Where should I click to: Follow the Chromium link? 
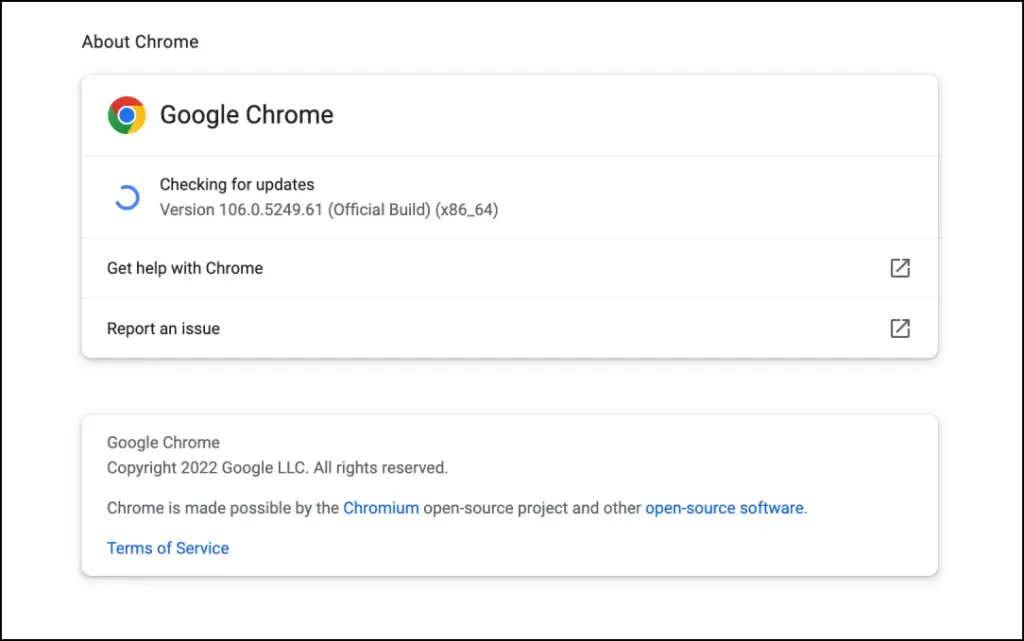381,508
